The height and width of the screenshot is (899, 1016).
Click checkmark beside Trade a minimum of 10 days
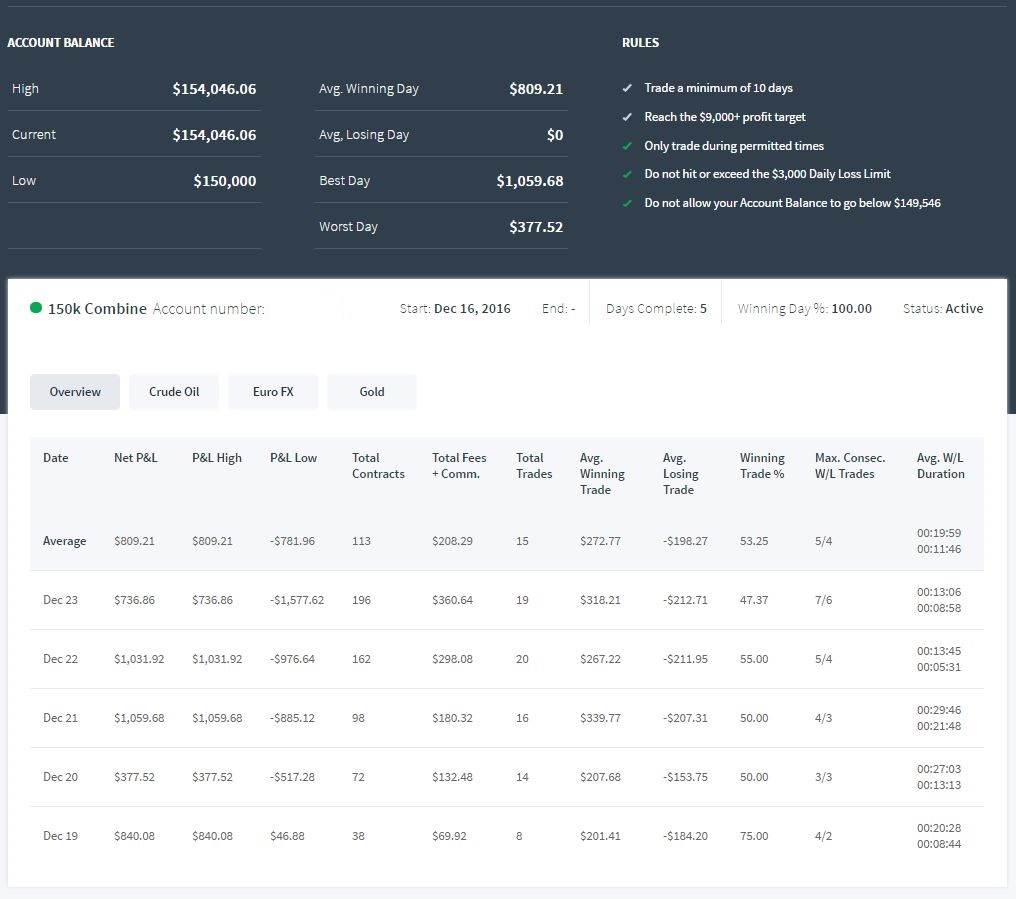(627, 88)
